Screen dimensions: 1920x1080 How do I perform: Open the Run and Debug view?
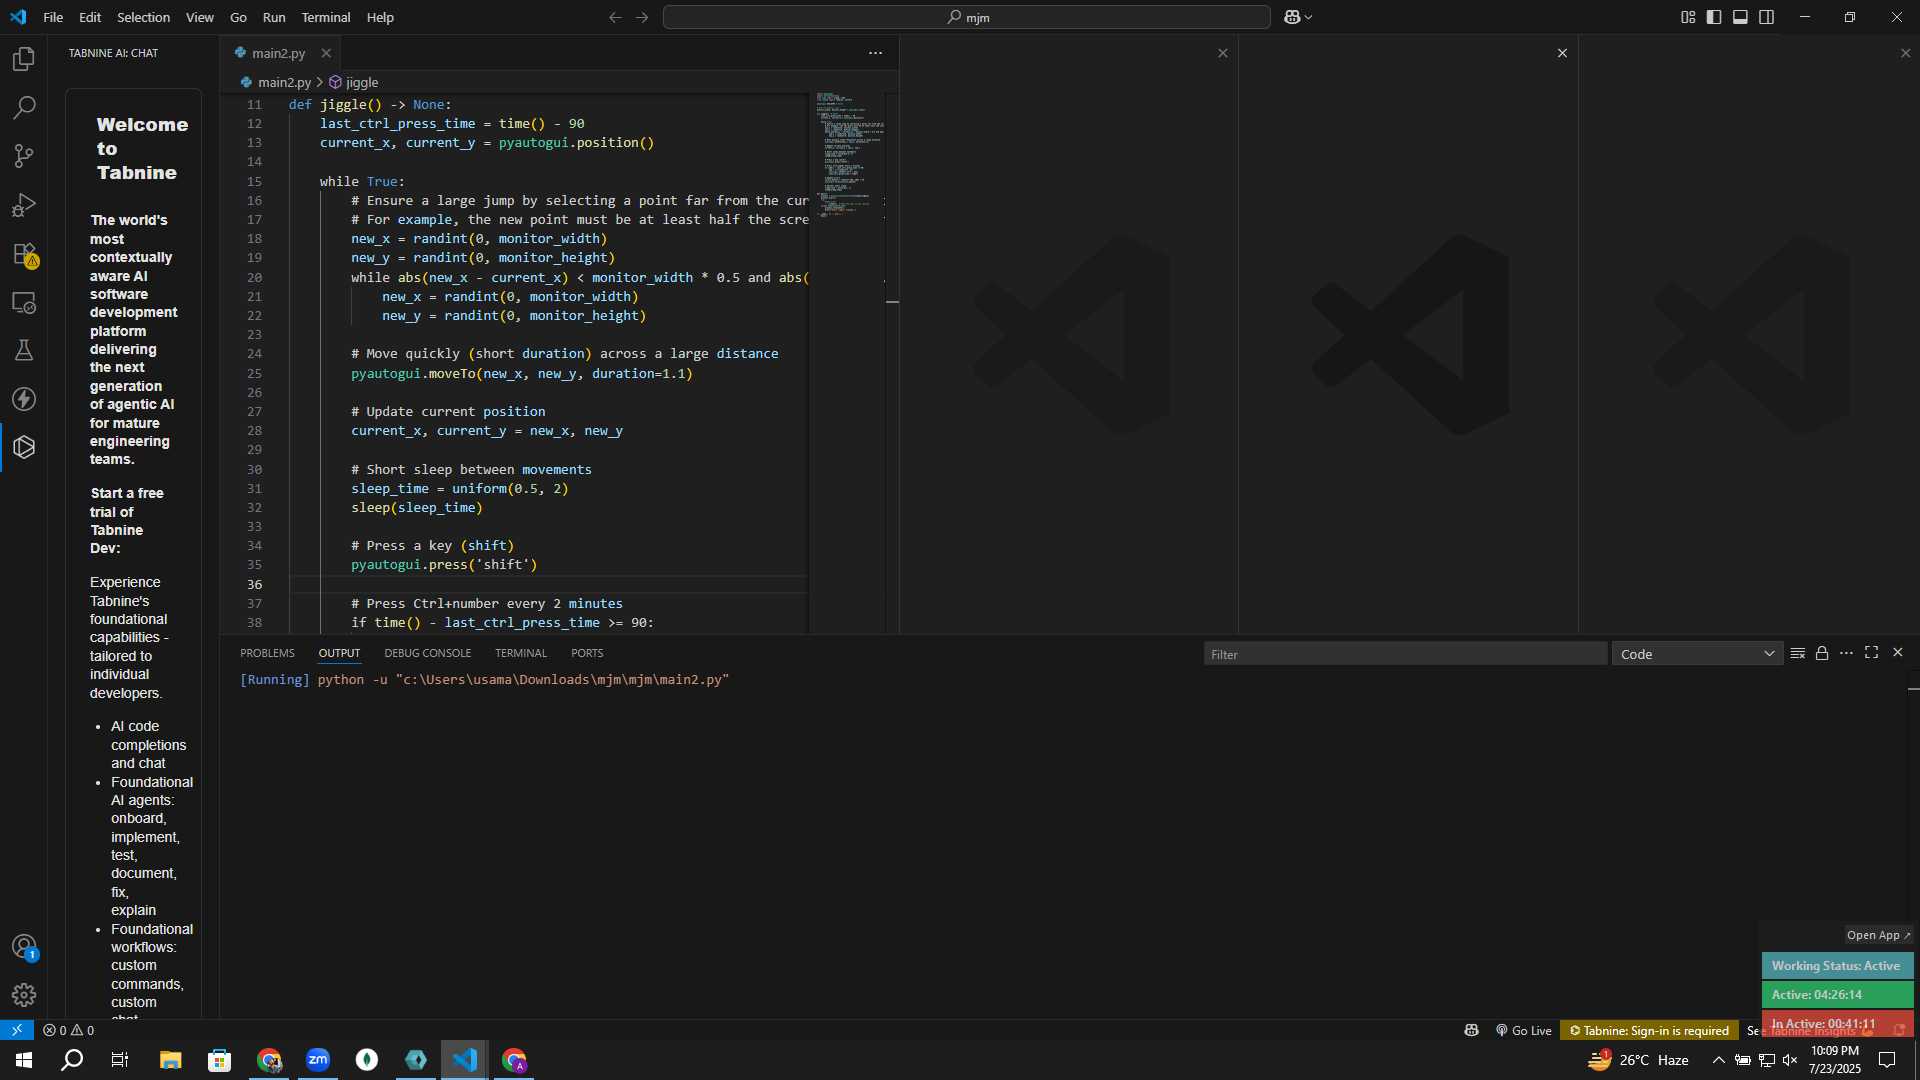[x=24, y=205]
